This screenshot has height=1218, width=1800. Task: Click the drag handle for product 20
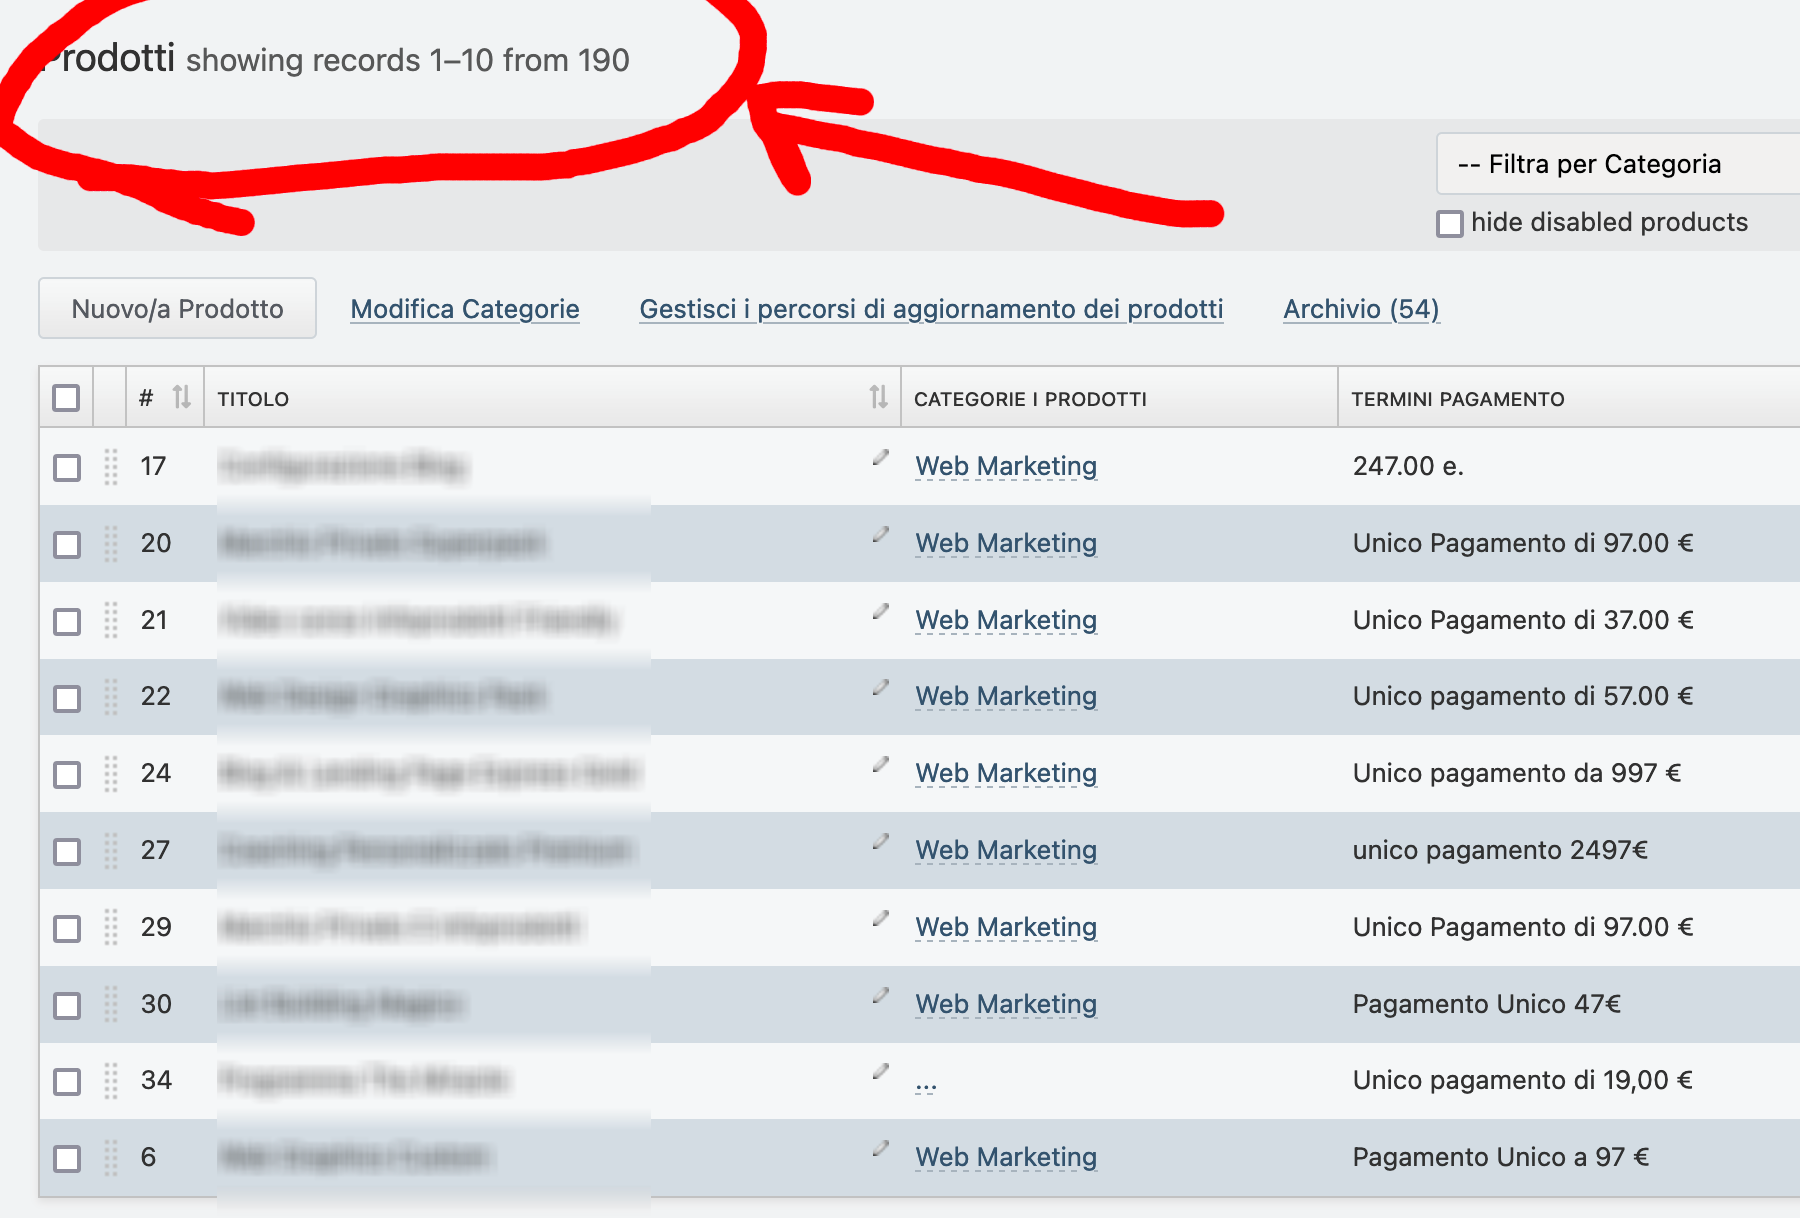coord(111,544)
